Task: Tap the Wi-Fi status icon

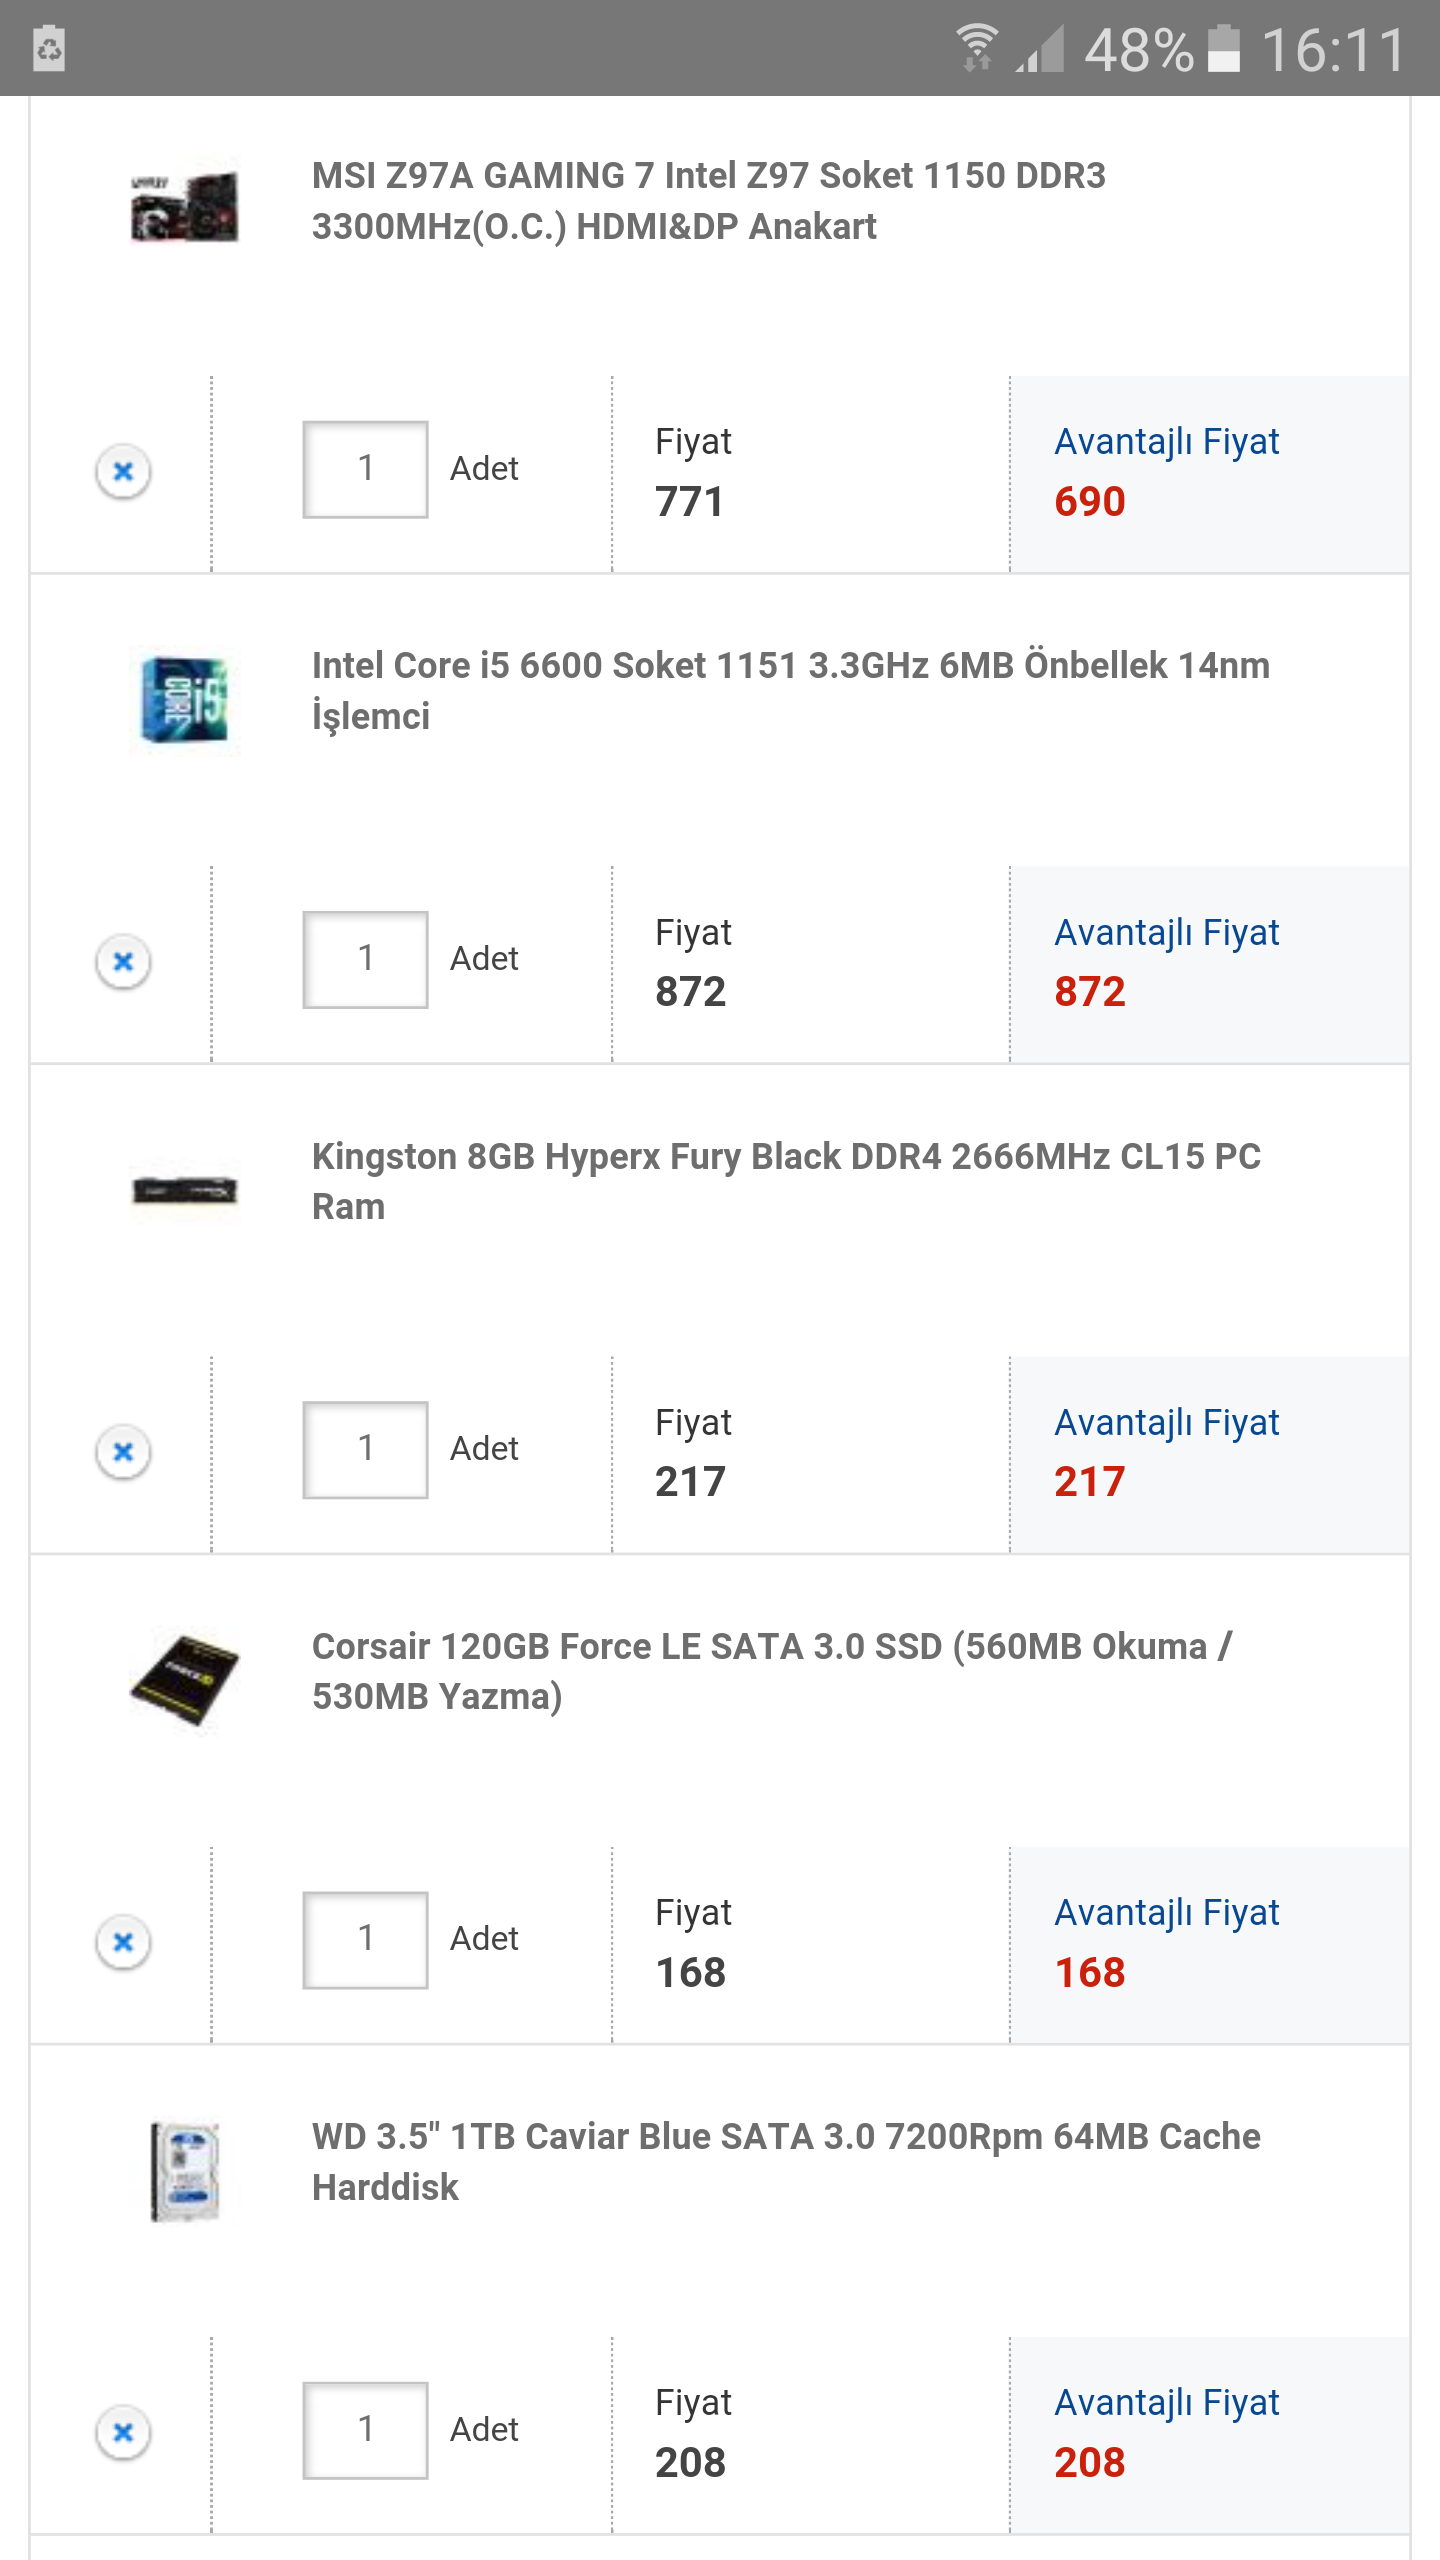Action: 976,48
